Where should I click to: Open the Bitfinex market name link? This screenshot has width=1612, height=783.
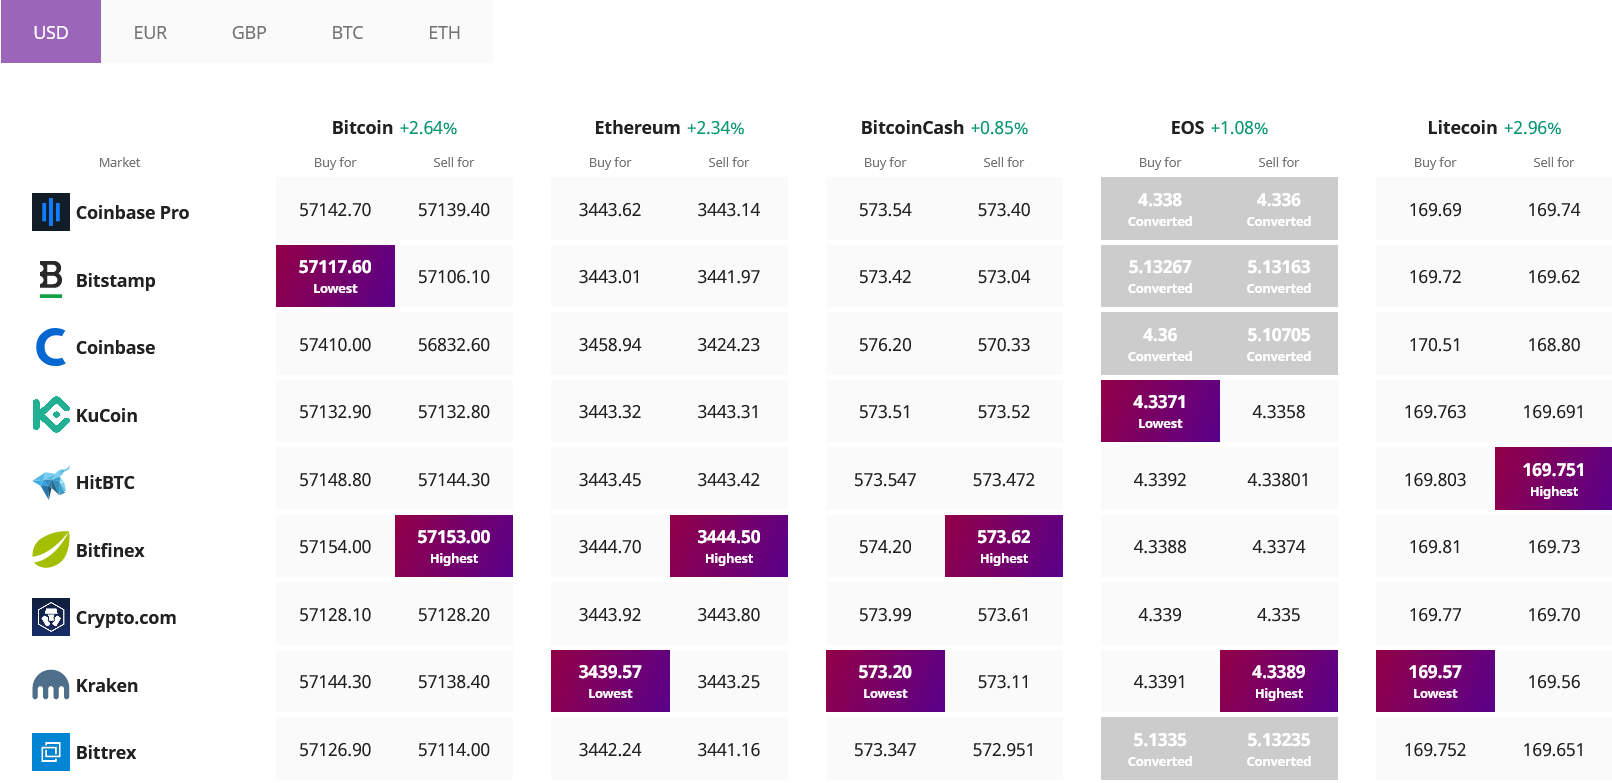[110, 550]
